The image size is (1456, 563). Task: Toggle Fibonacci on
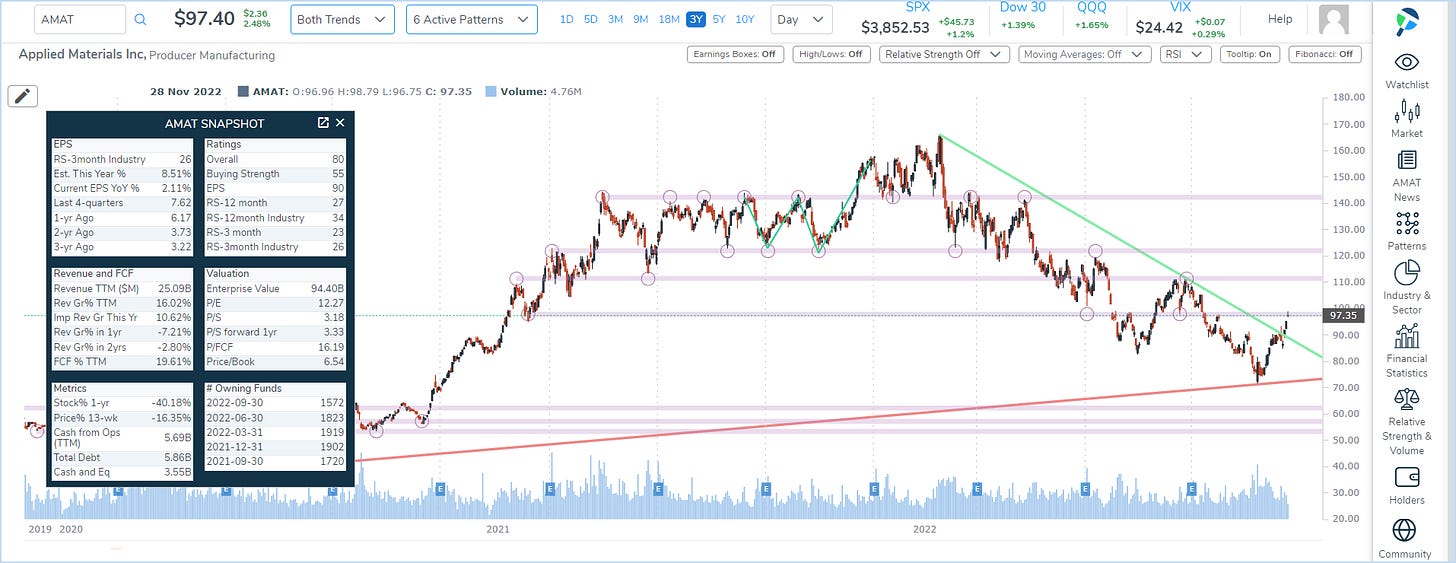click(x=1325, y=54)
